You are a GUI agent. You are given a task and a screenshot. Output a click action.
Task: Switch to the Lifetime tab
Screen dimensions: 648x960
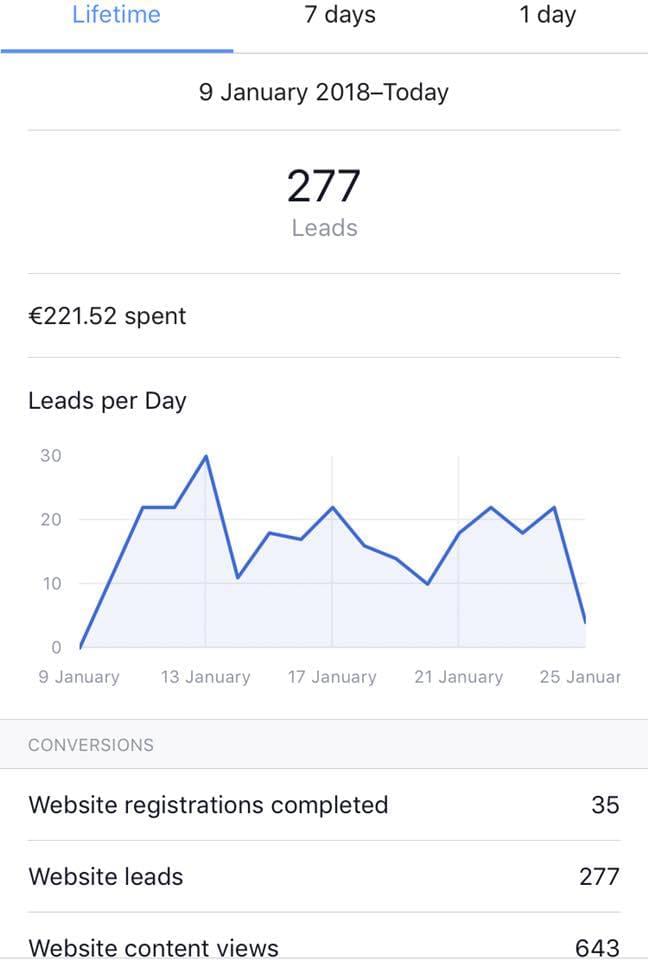(x=116, y=16)
